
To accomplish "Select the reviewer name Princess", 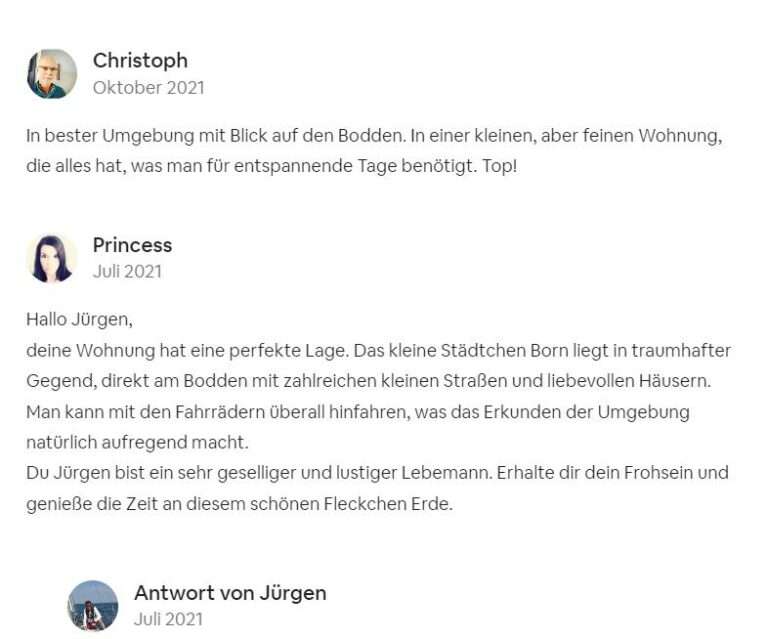I will coord(132,245).
